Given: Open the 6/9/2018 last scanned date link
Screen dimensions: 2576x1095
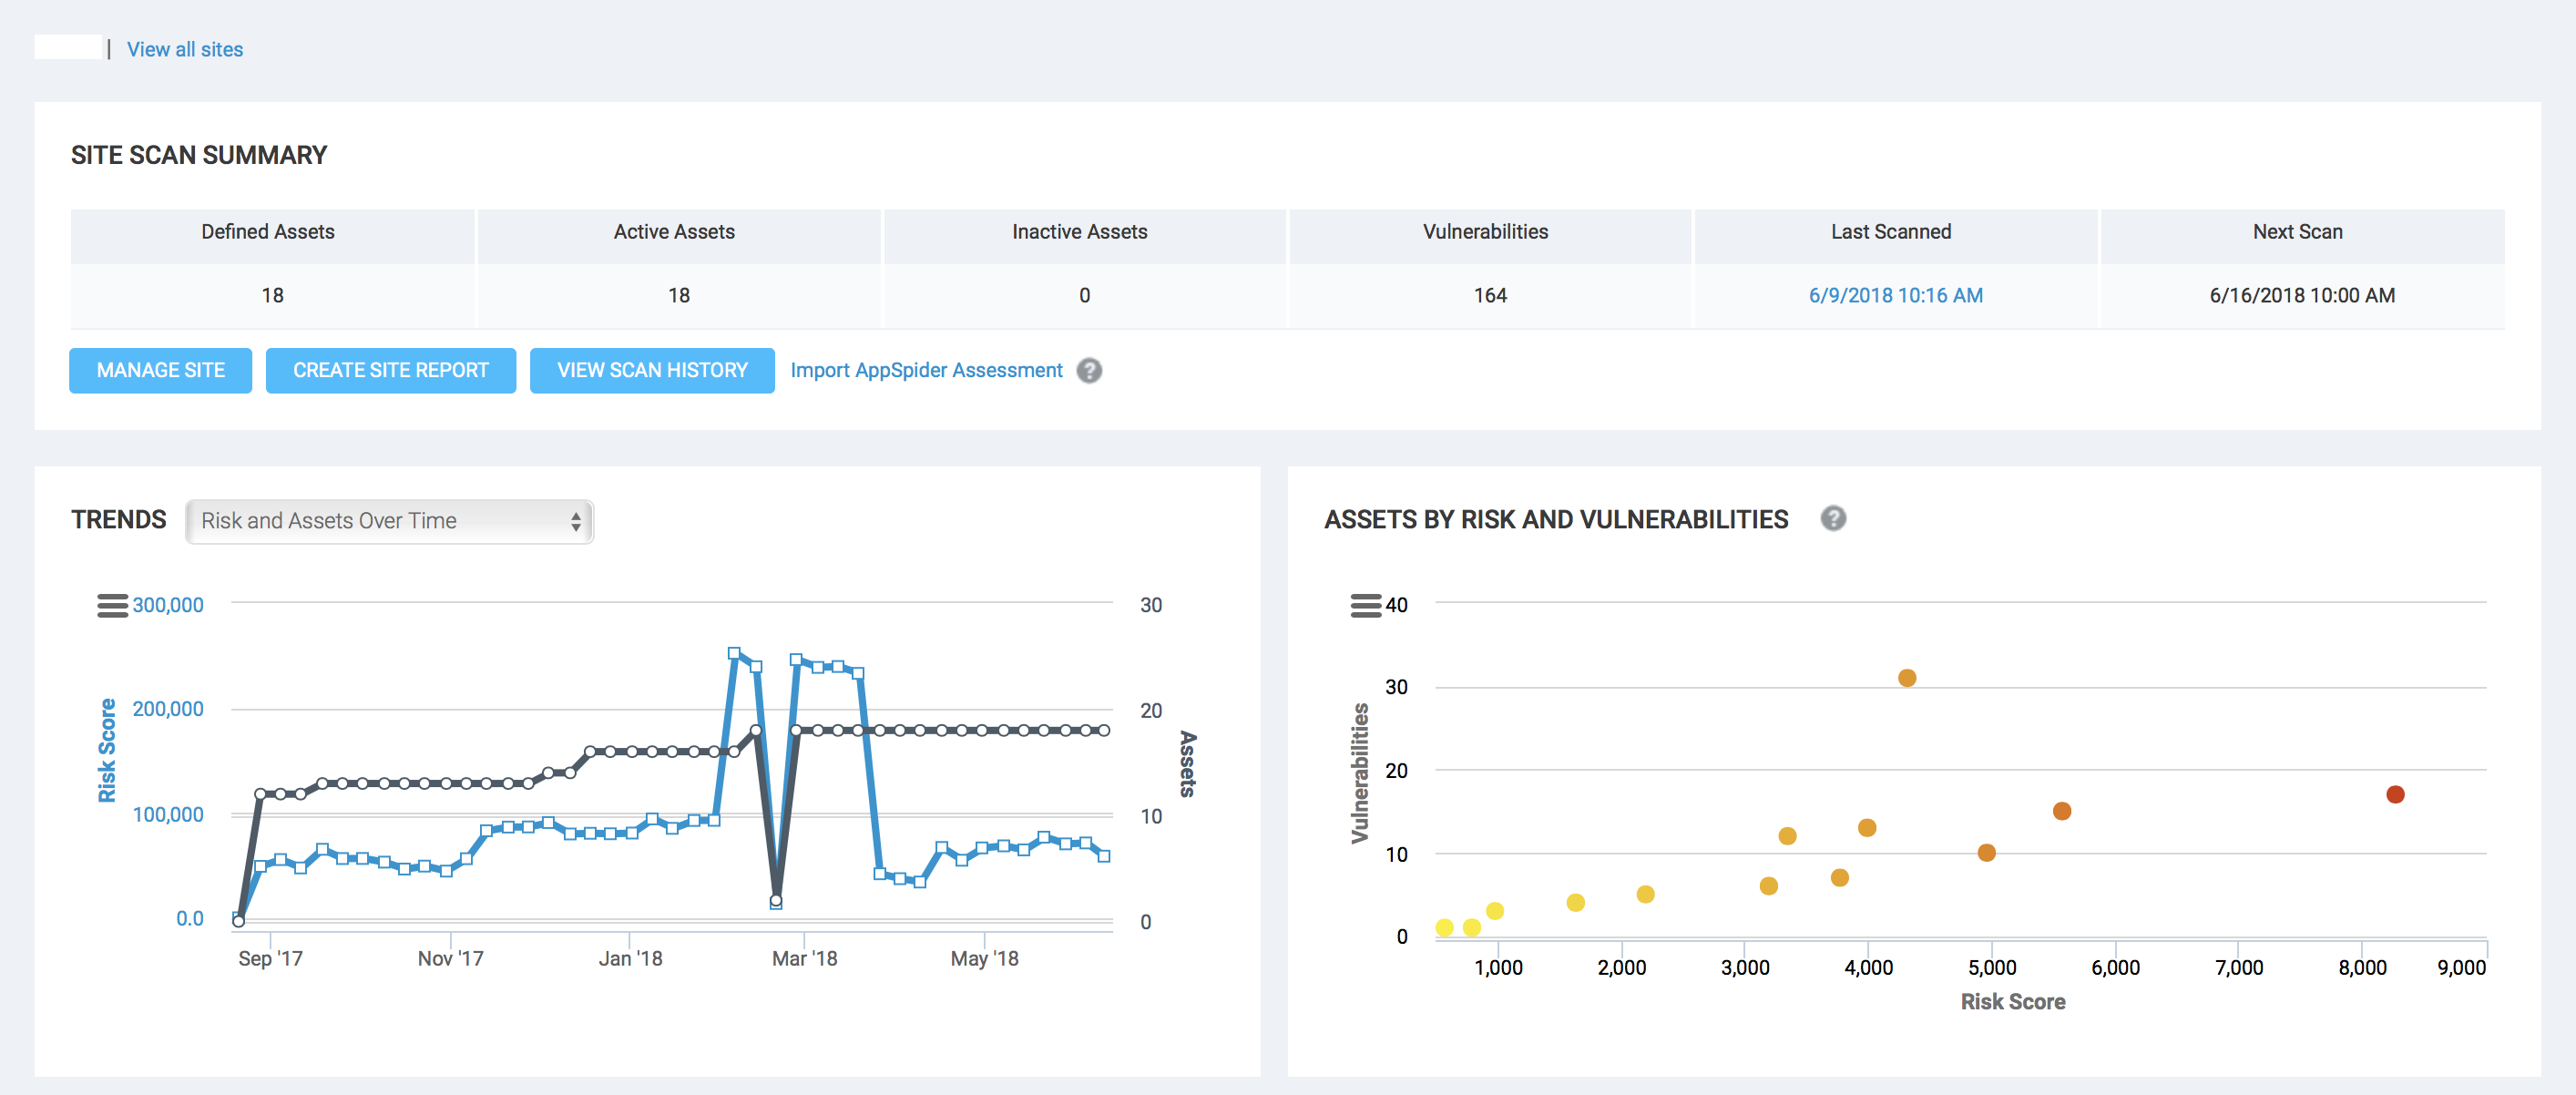Looking at the screenshot, I should pyautogui.click(x=1894, y=295).
